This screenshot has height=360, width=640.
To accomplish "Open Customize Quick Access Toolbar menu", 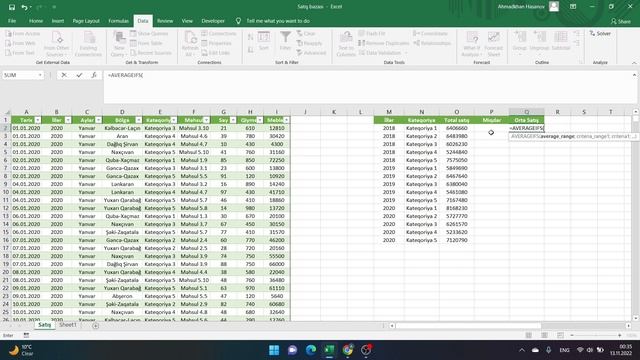I will click(54, 7).
